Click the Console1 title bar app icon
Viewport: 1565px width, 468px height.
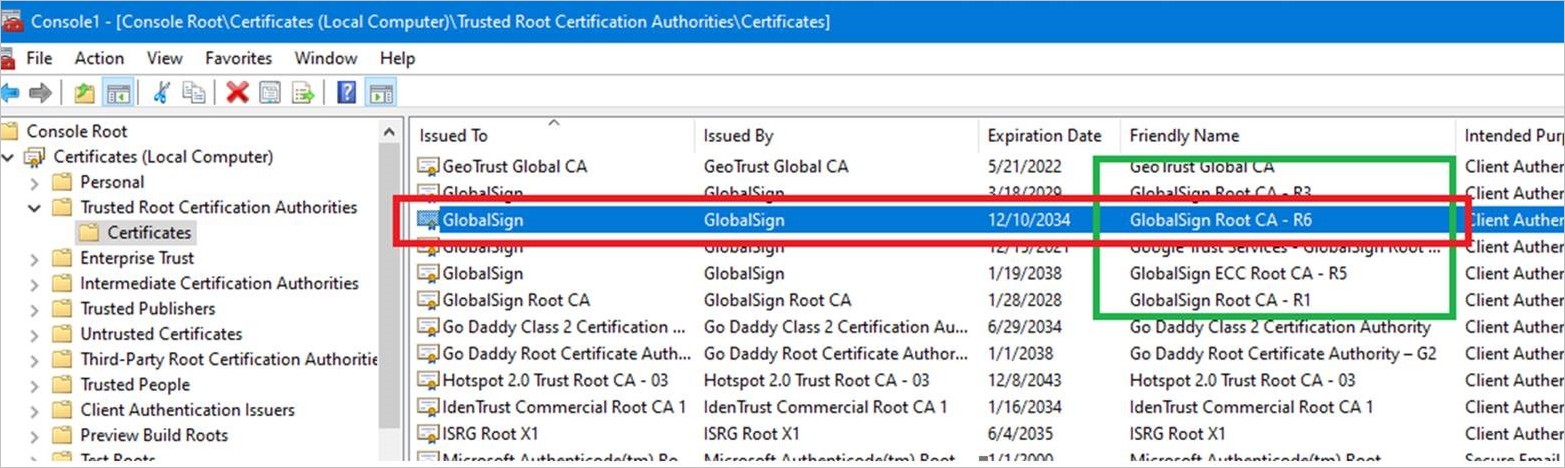tap(12, 20)
